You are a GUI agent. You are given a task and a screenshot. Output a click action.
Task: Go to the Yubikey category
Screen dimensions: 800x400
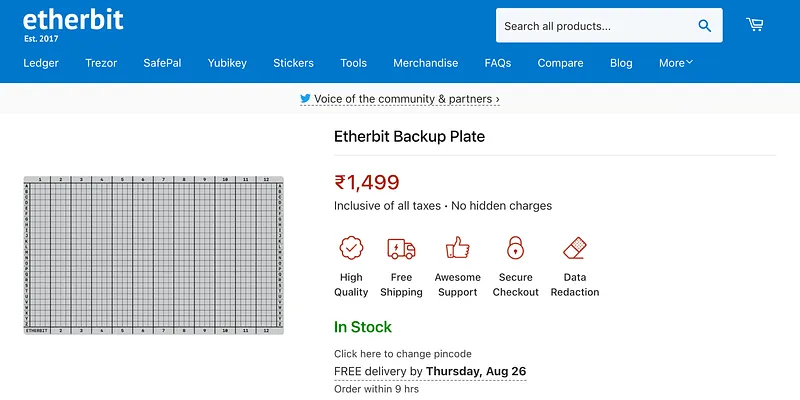[226, 63]
